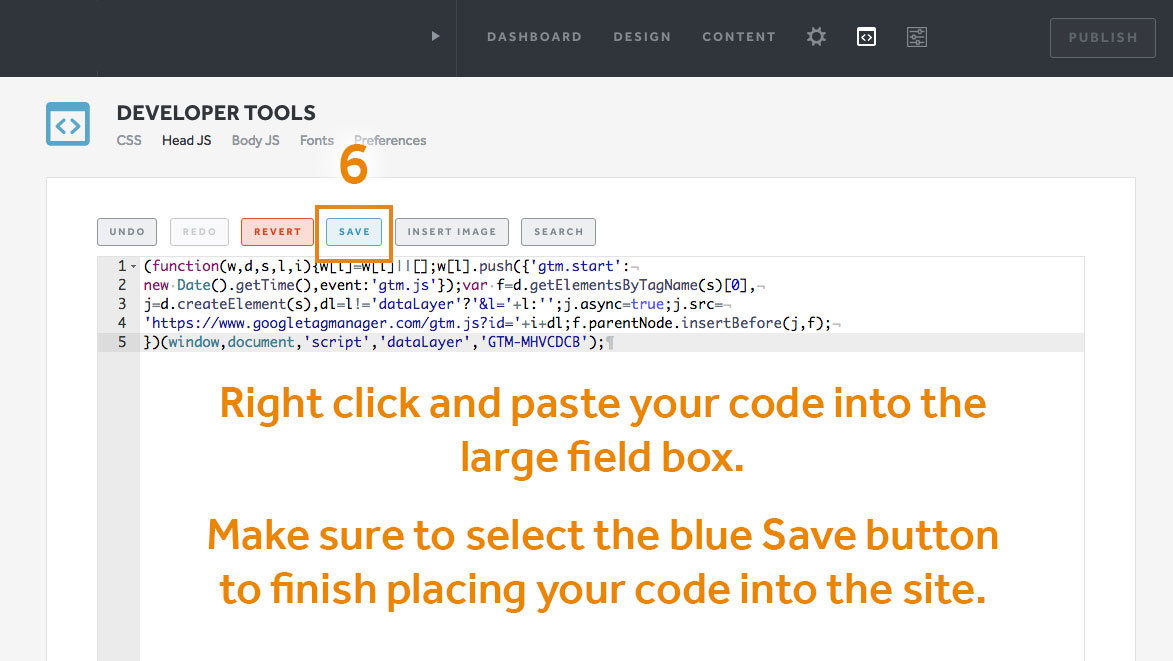Viewport: 1173px width, 661px height.
Task: Open the Design menu
Action: point(642,37)
